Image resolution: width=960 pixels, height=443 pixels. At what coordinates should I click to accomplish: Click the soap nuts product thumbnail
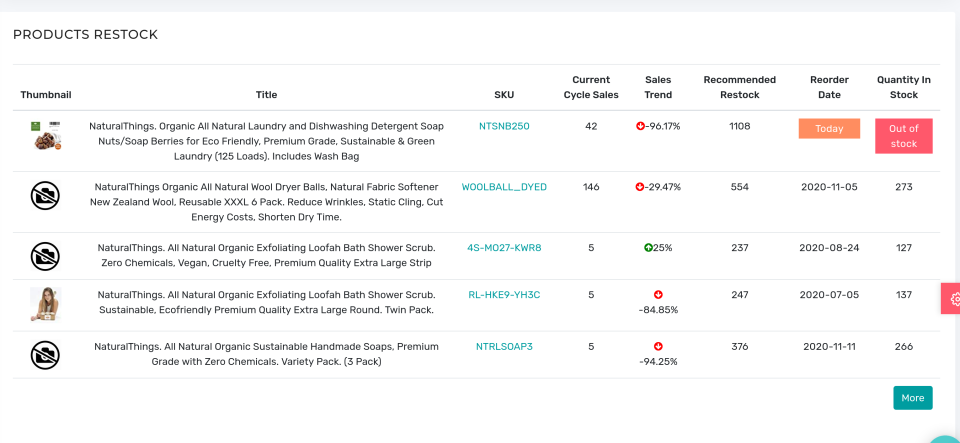pyautogui.click(x=45, y=136)
